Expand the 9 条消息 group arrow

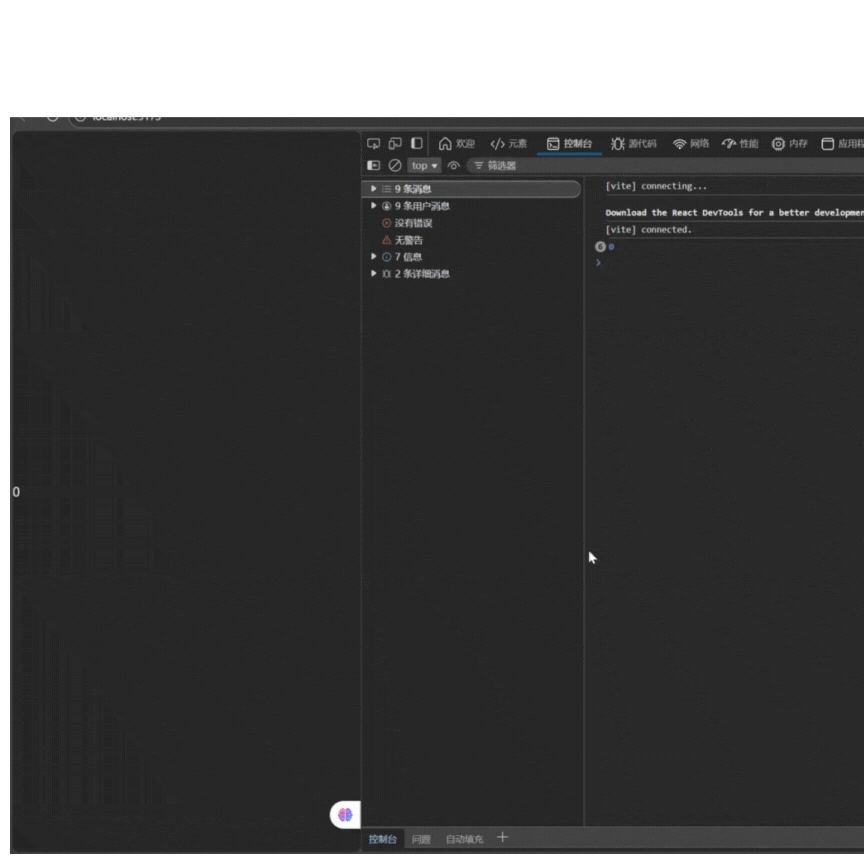coord(374,188)
